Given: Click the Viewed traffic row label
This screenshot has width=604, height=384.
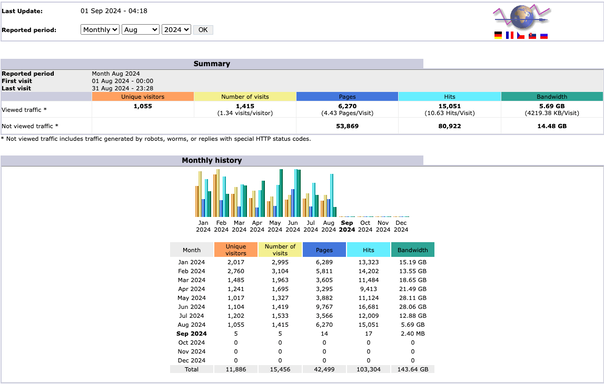Looking at the screenshot, I should click(24, 110).
